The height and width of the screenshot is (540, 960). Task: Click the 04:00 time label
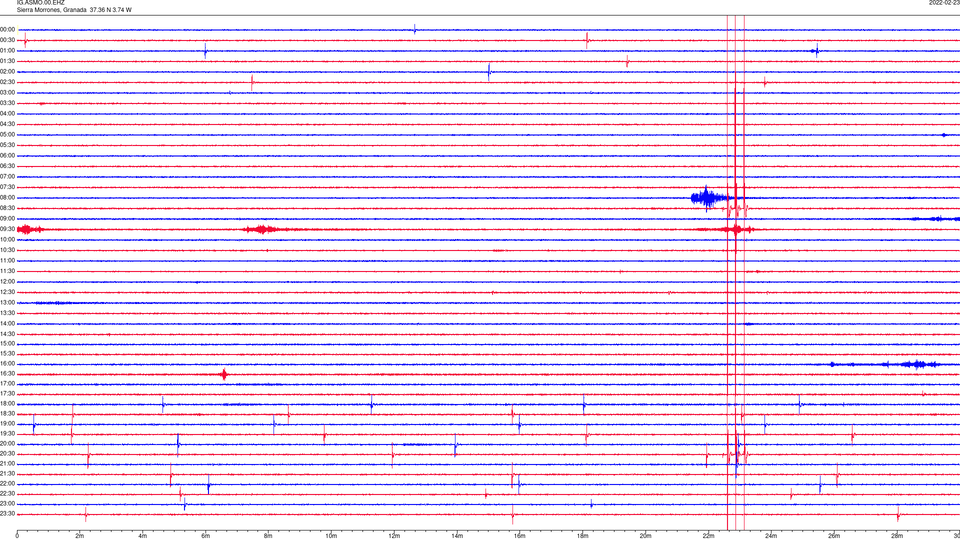tap(7, 114)
